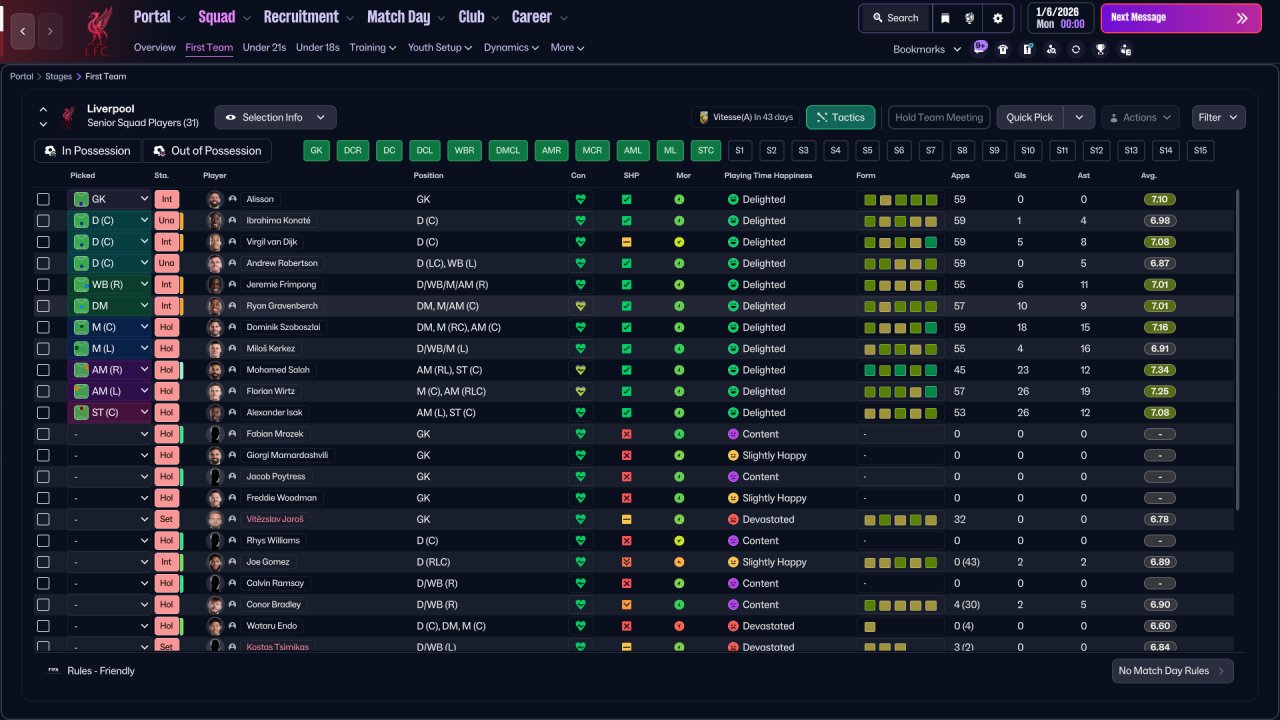1280x720 pixels.
Task: Open the Tactics button
Action: 840,117
